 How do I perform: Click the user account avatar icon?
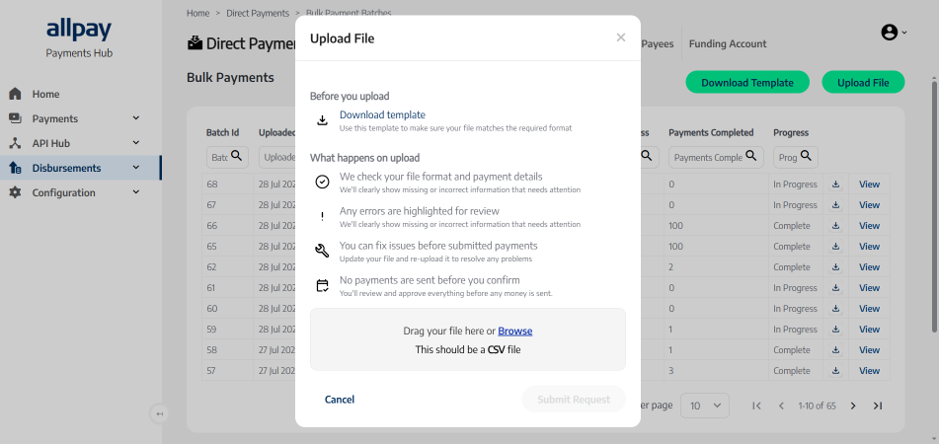[889, 32]
